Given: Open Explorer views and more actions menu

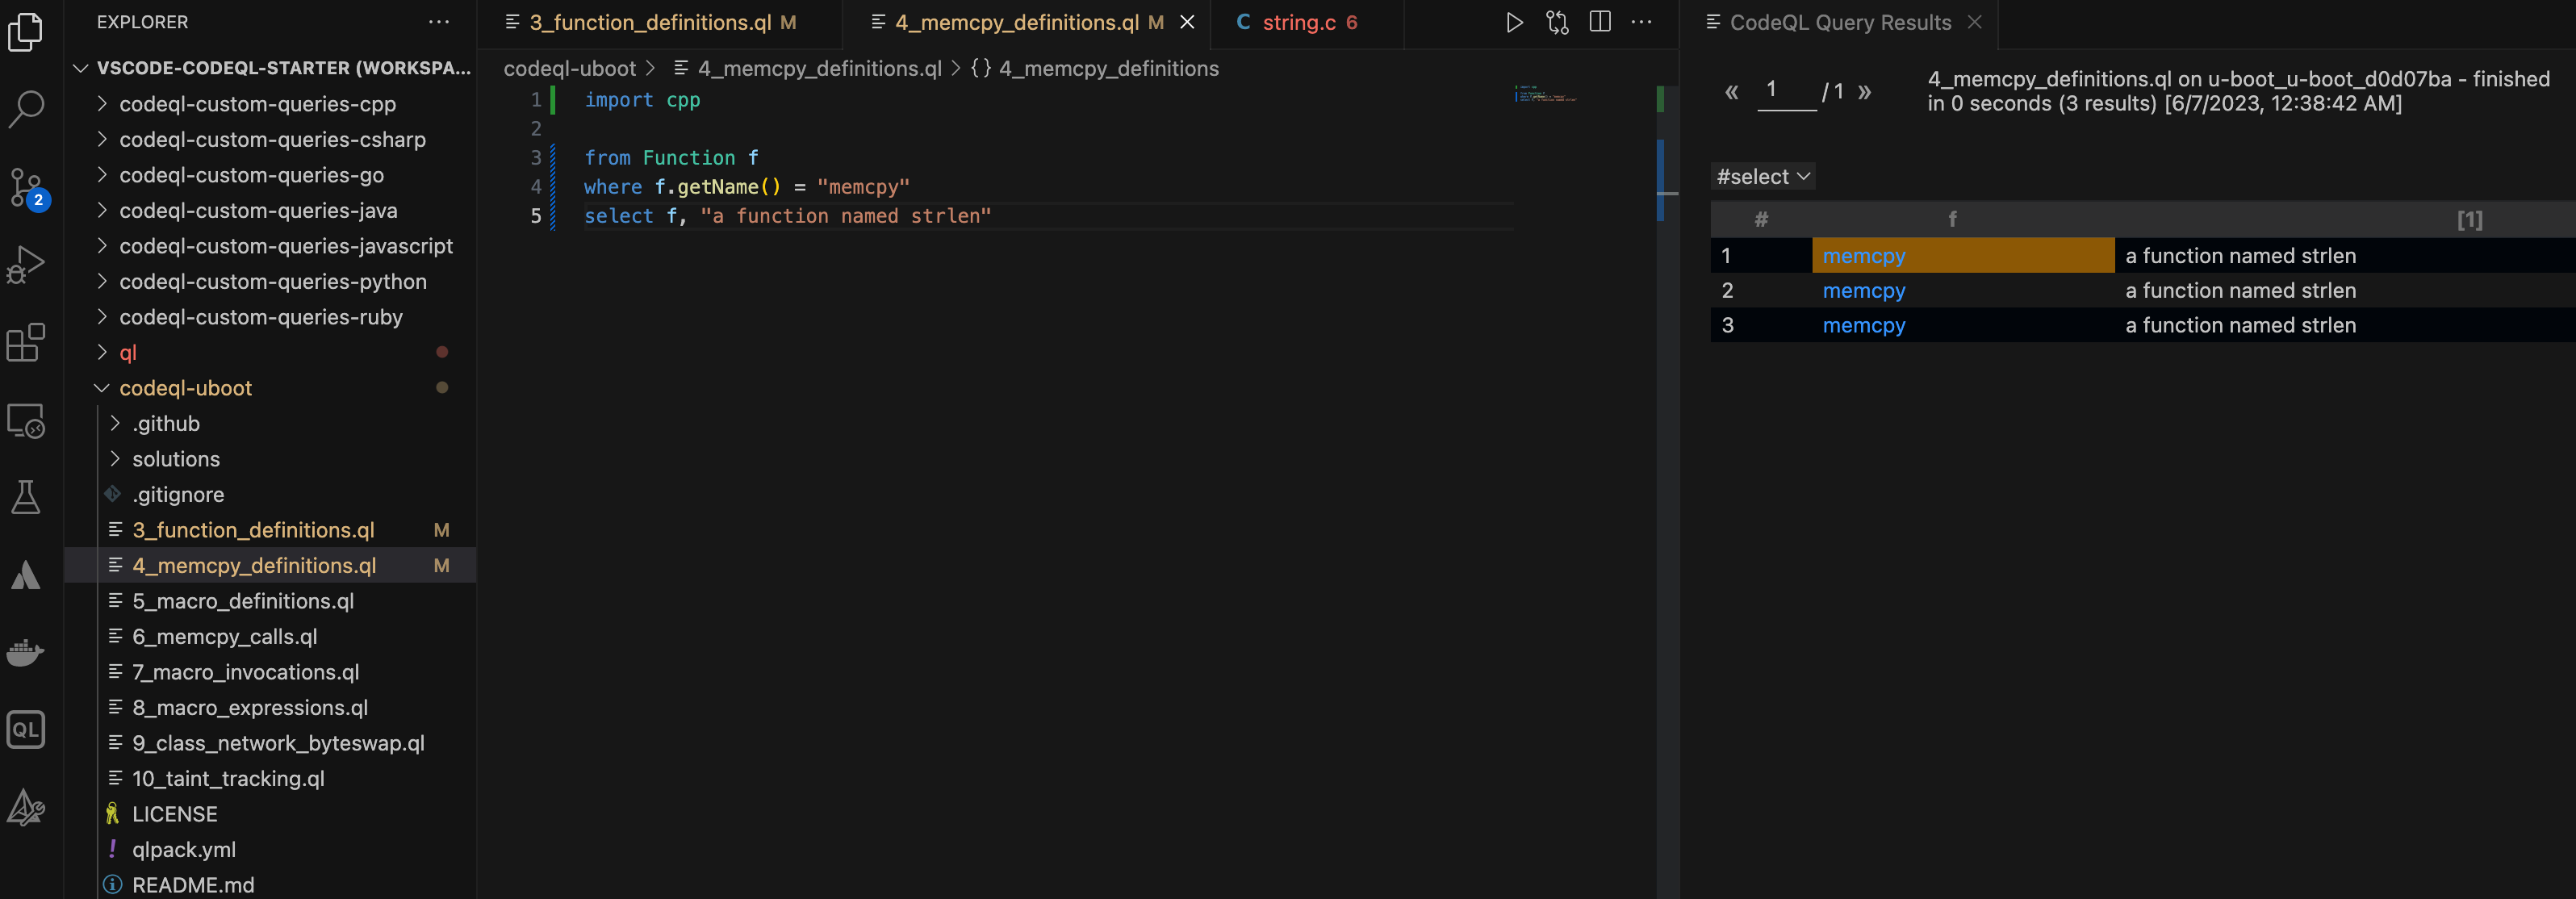Looking at the screenshot, I should tap(439, 22).
